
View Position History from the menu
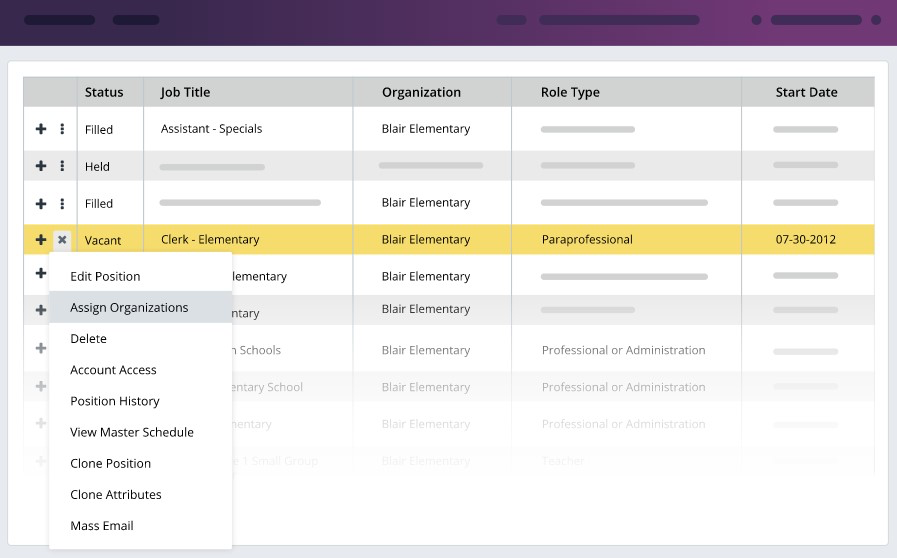pyautogui.click(x=115, y=401)
